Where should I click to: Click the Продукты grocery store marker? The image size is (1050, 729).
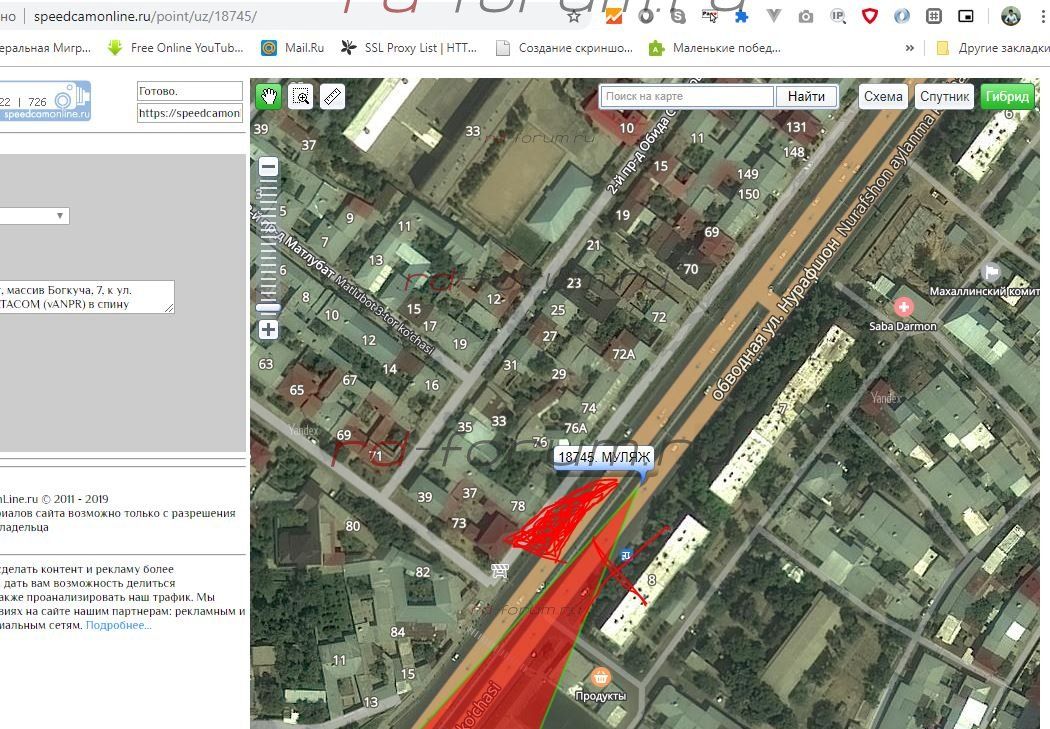pos(600,677)
